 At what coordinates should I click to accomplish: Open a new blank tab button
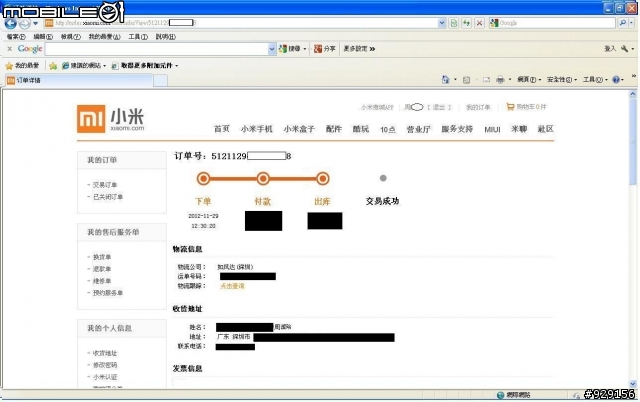tap(160, 81)
